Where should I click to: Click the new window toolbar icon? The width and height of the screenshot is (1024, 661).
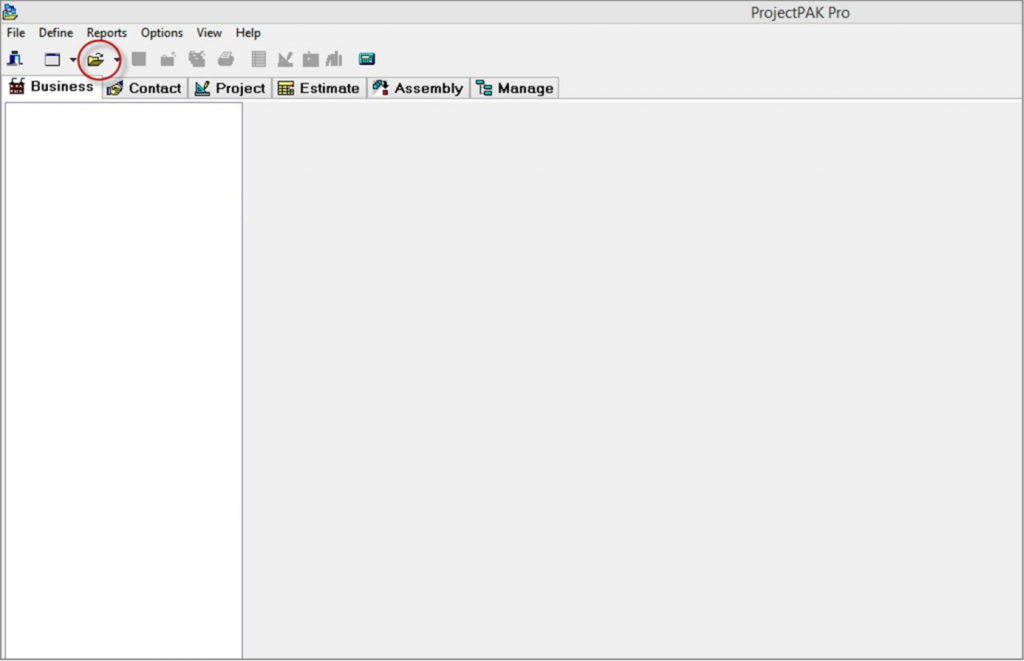point(53,60)
